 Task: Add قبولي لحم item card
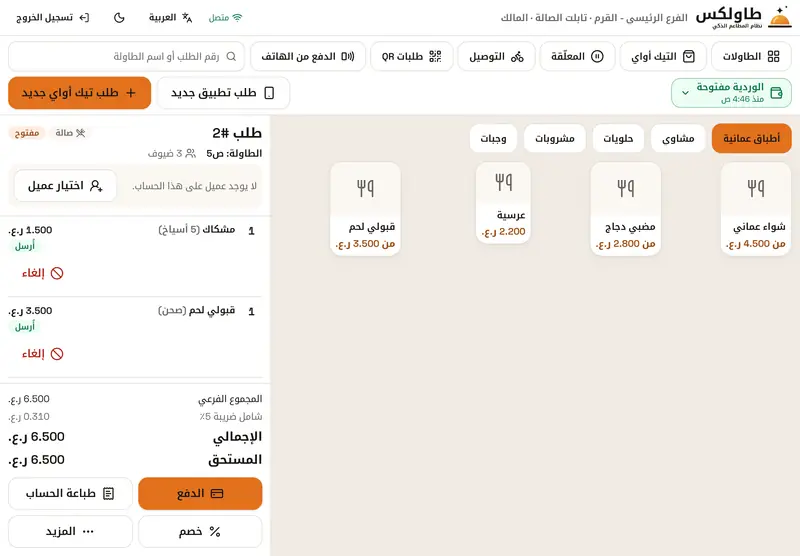point(365,209)
